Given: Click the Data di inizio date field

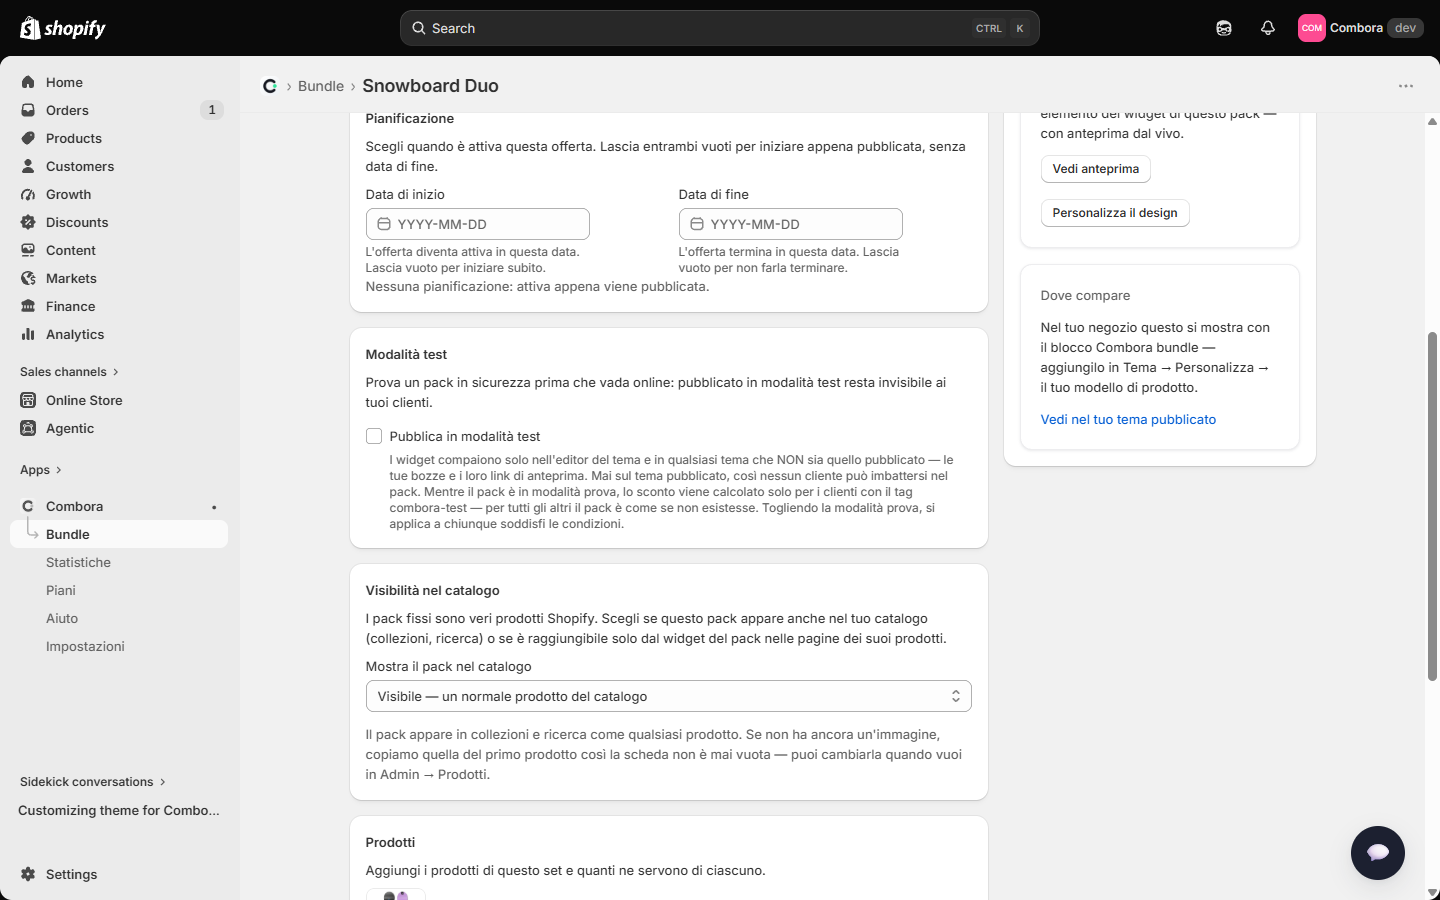Looking at the screenshot, I should tap(478, 224).
